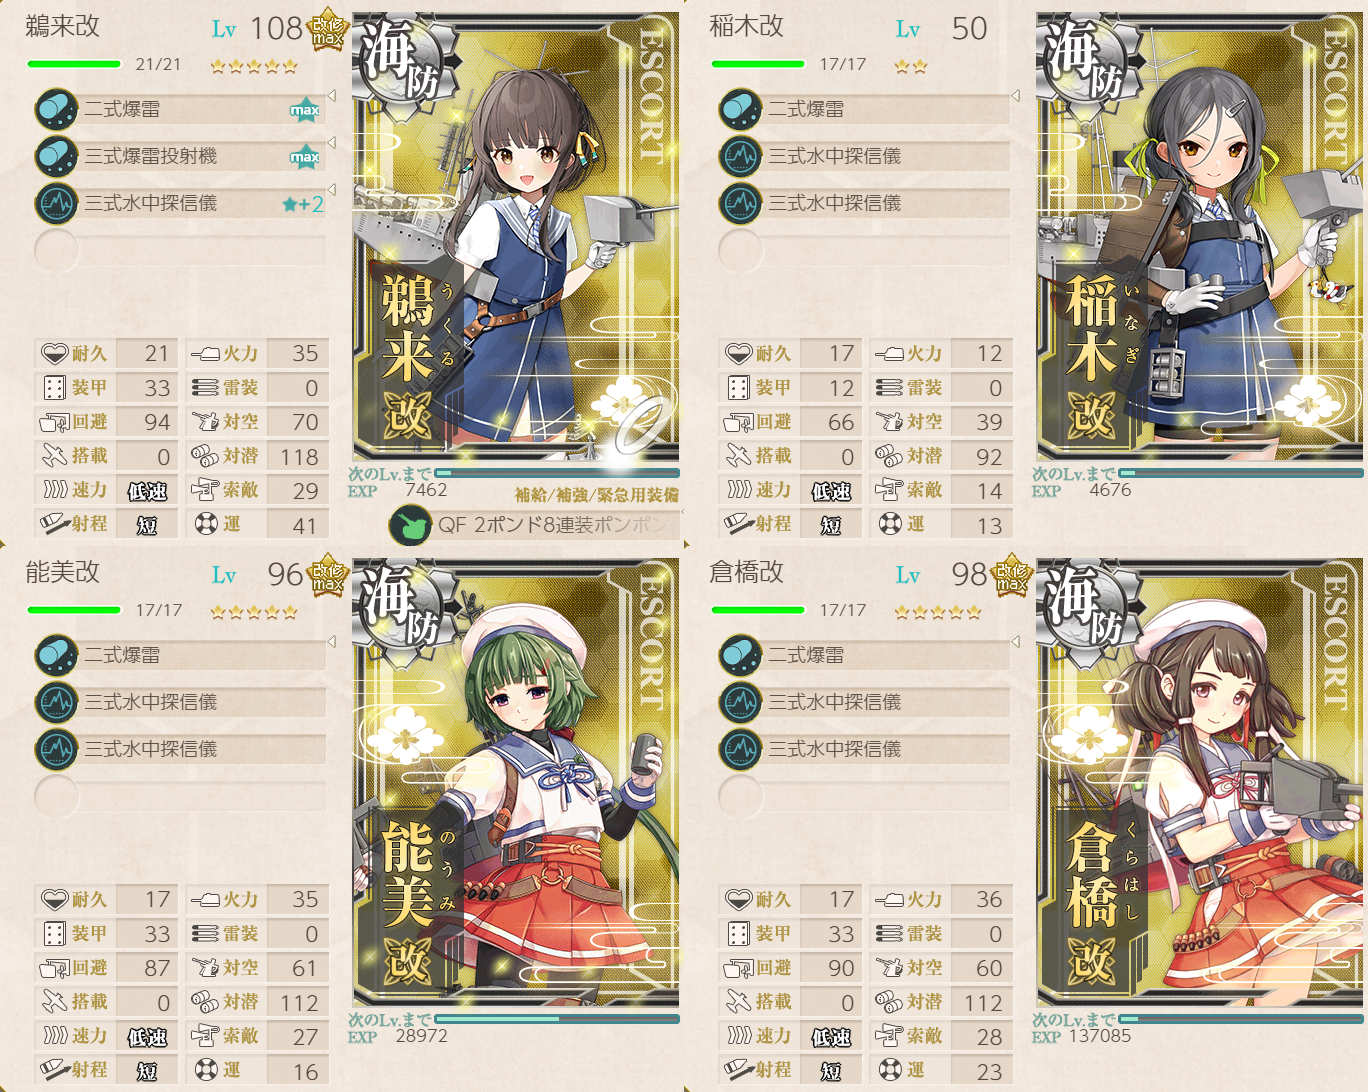The width and height of the screenshot is (1368, 1092).
Task: Click the 補給/補強/緊急用装備 label under 鵜来改
Action: 597,495
